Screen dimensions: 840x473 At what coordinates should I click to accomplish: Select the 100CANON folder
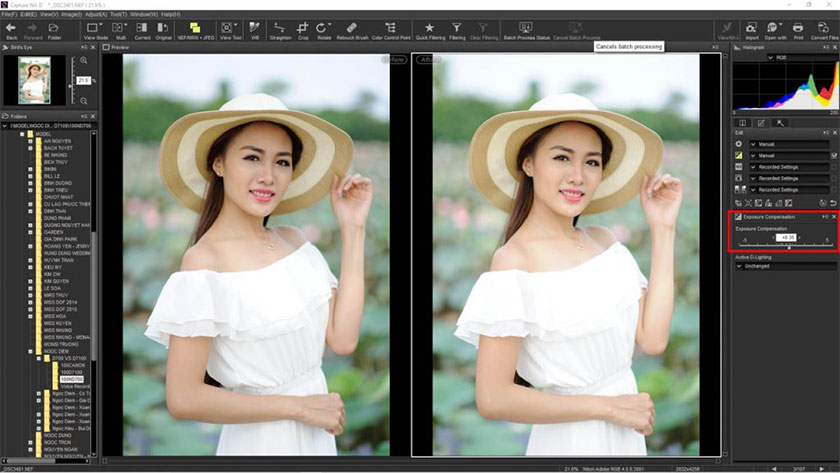tap(72, 365)
